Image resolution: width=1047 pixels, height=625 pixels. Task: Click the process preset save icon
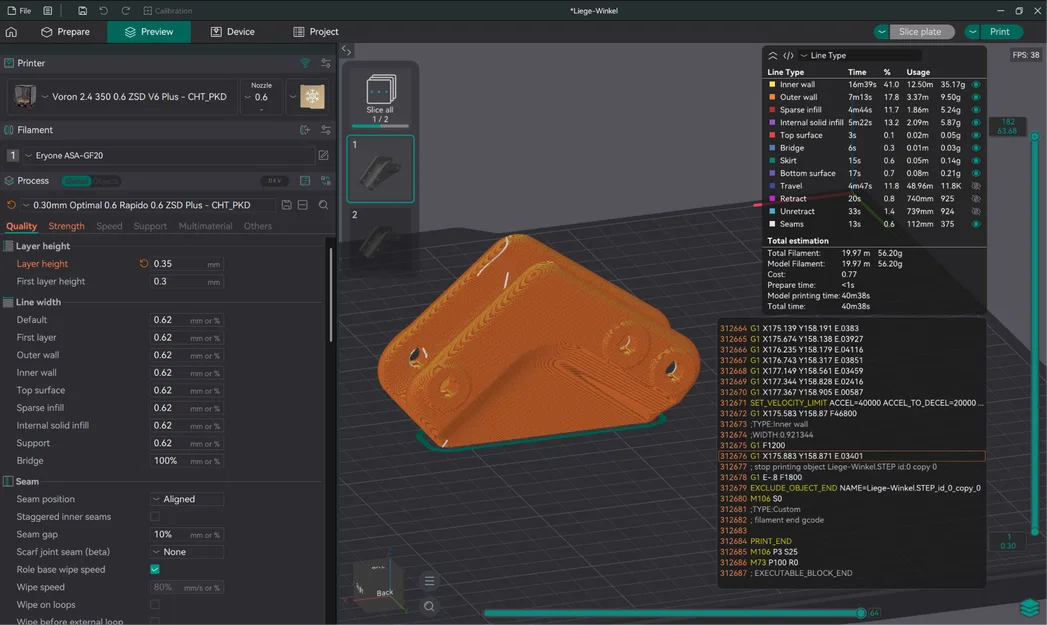tap(286, 205)
